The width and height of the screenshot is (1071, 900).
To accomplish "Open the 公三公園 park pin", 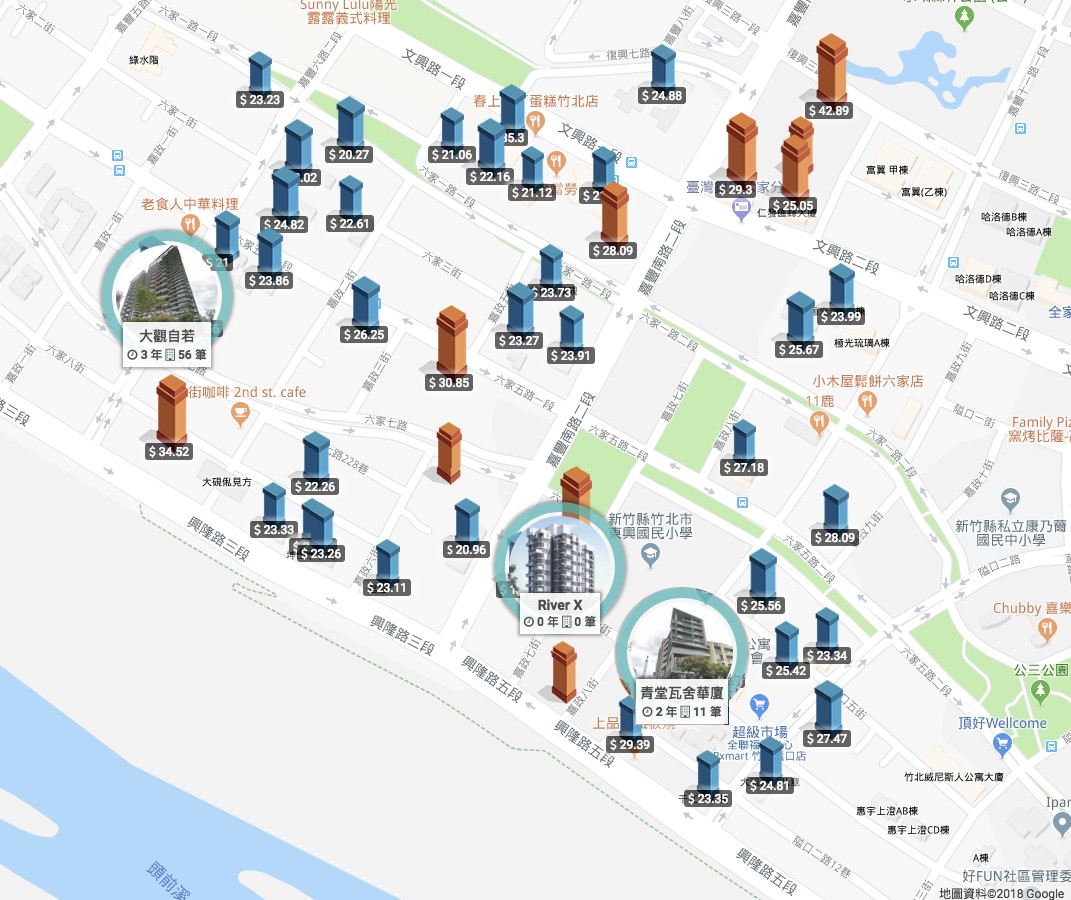I will pos(1040,693).
